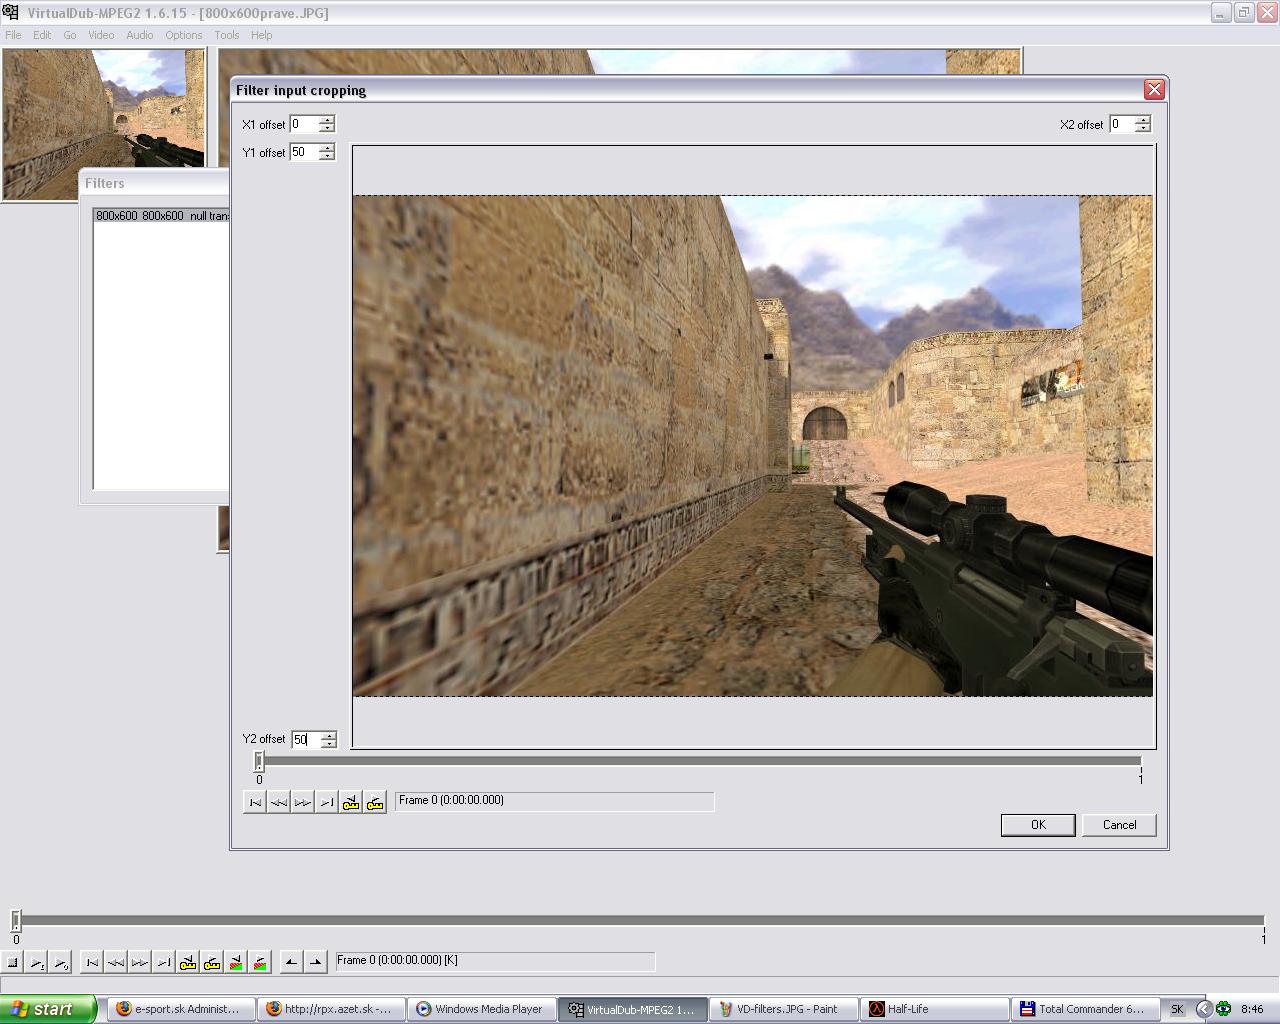Click scene forward scan icon in main toolbar
This screenshot has height=1024, width=1280.
pyautogui.click(x=260, y=962)
